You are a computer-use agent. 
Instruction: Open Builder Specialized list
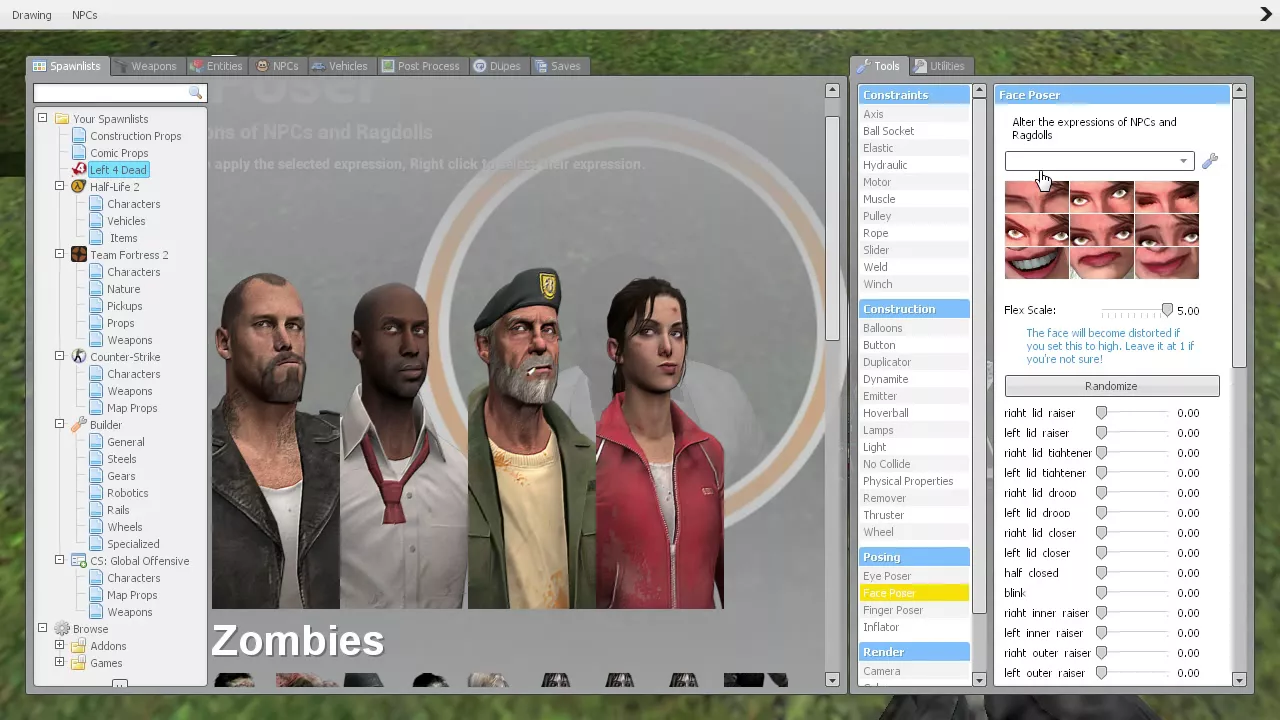coord(133,544)
